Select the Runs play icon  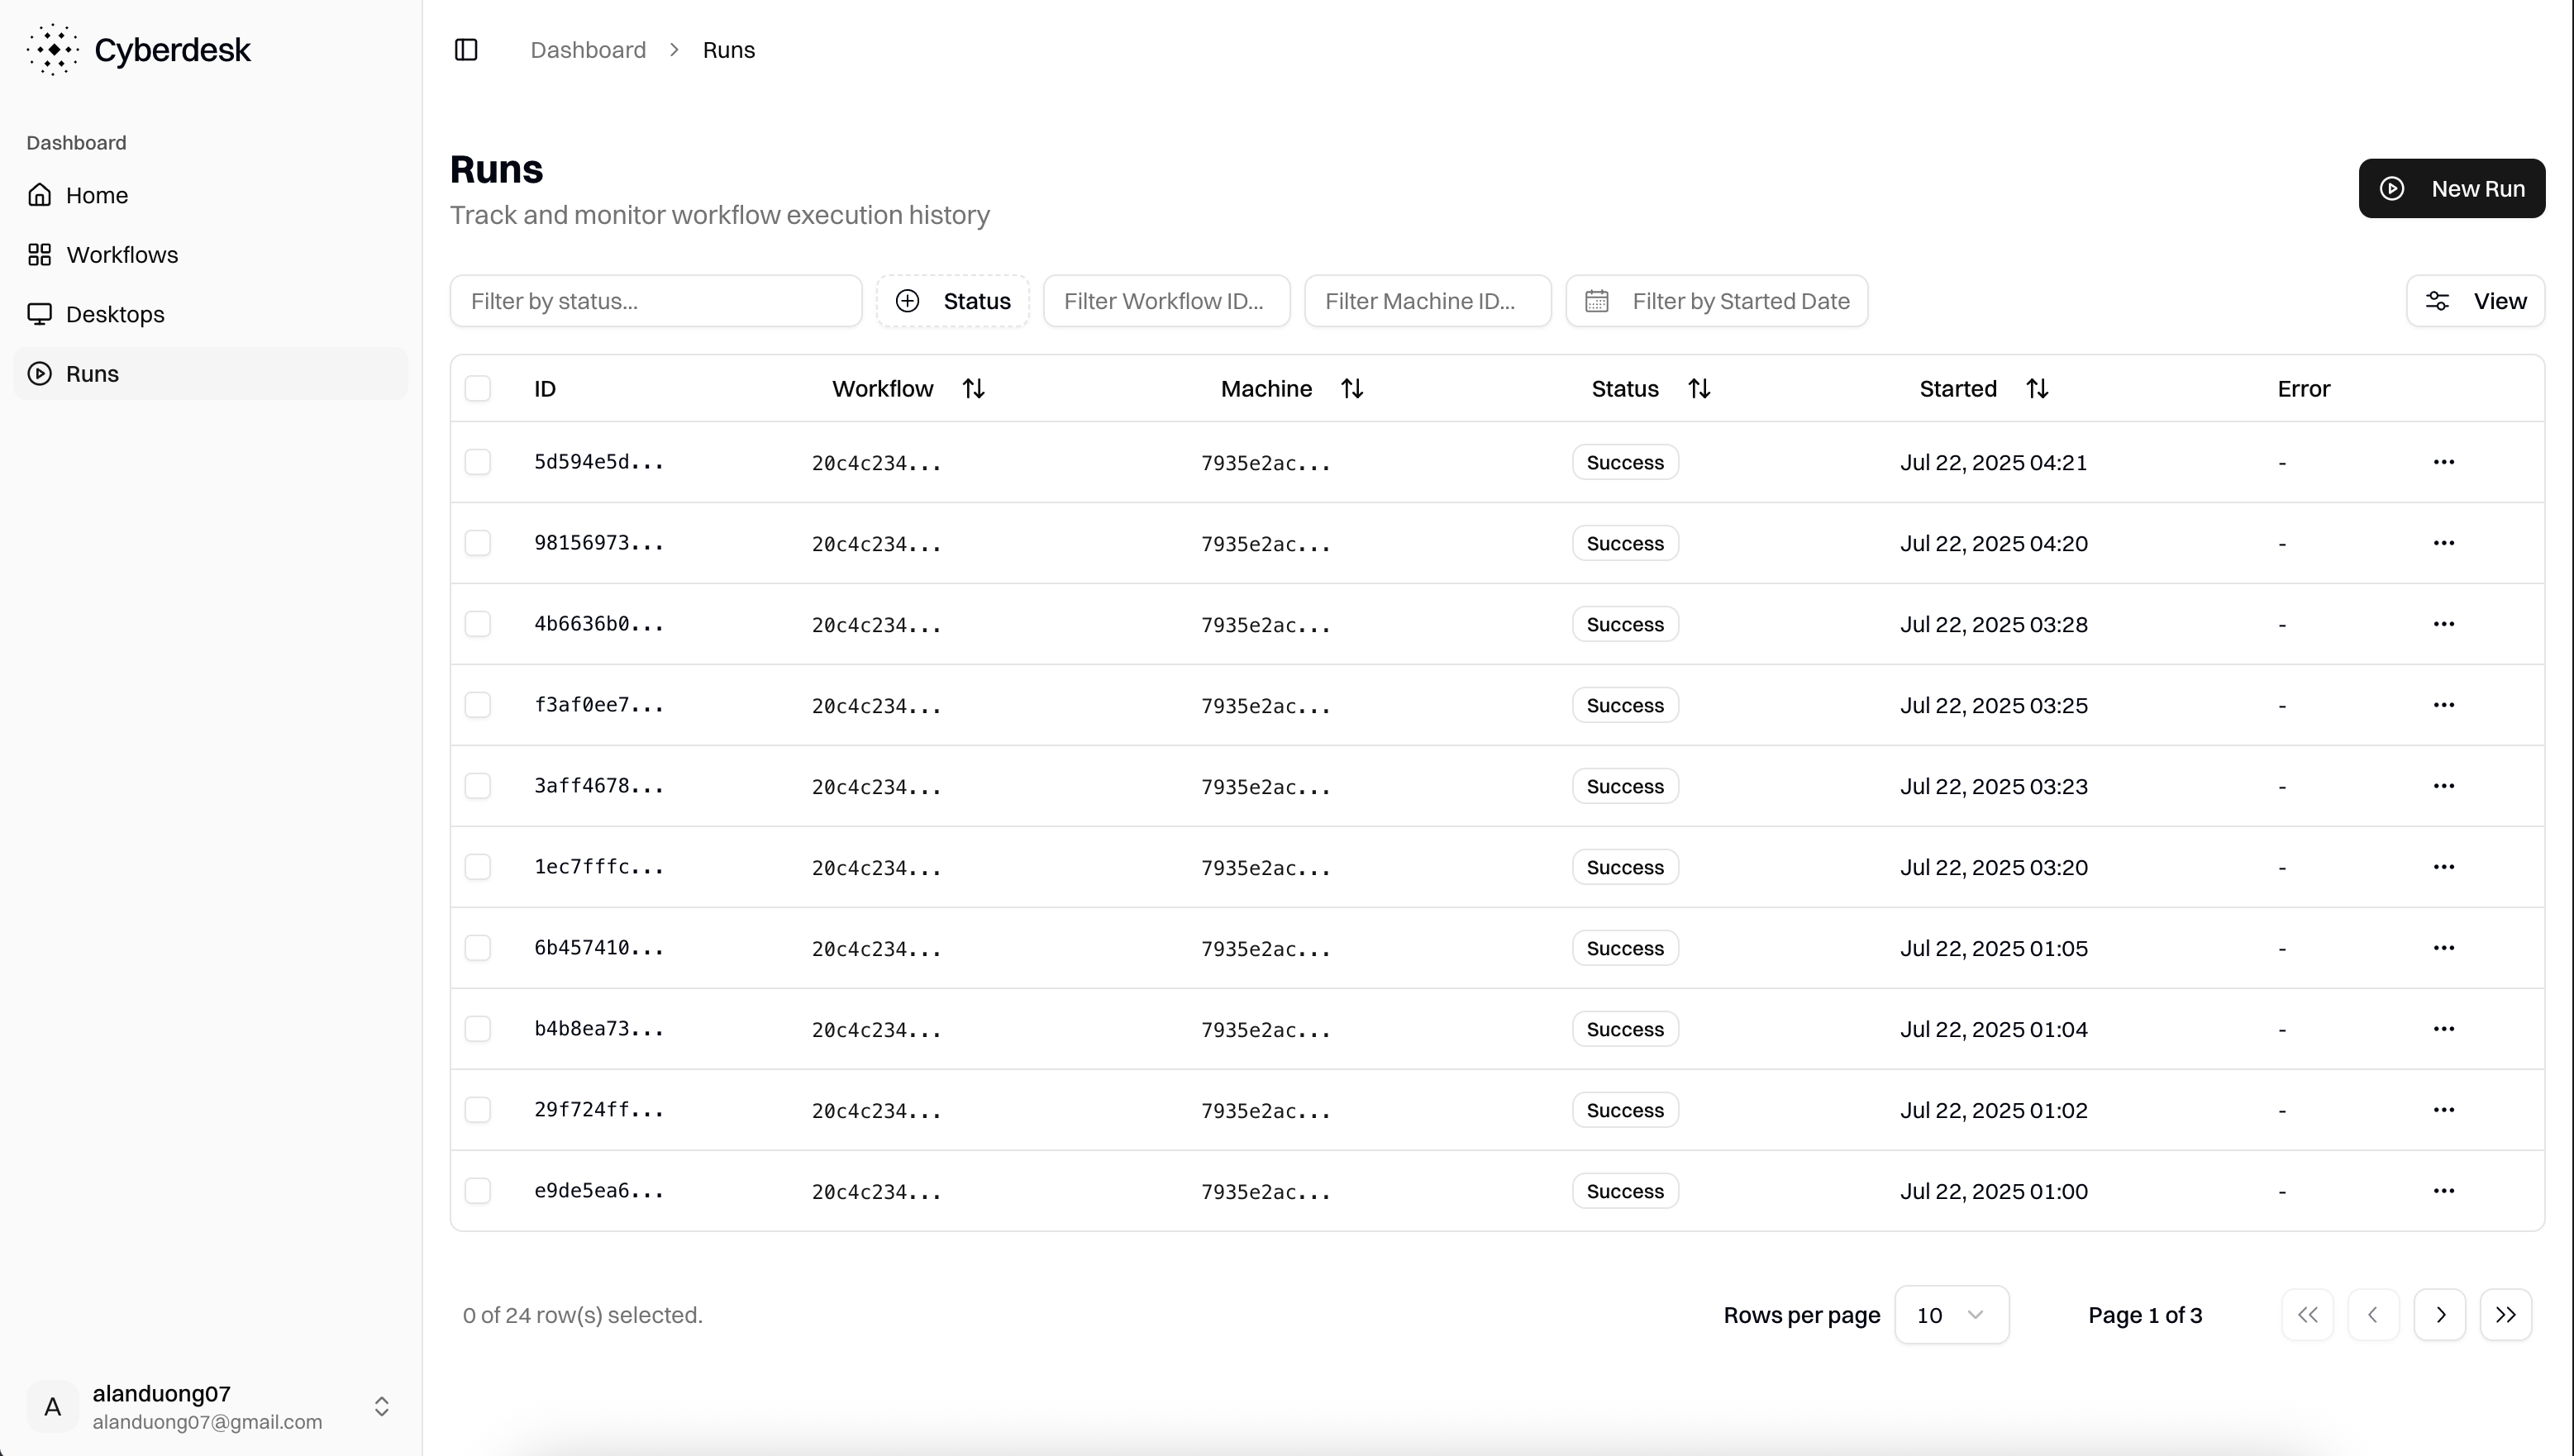pos(40,373)
